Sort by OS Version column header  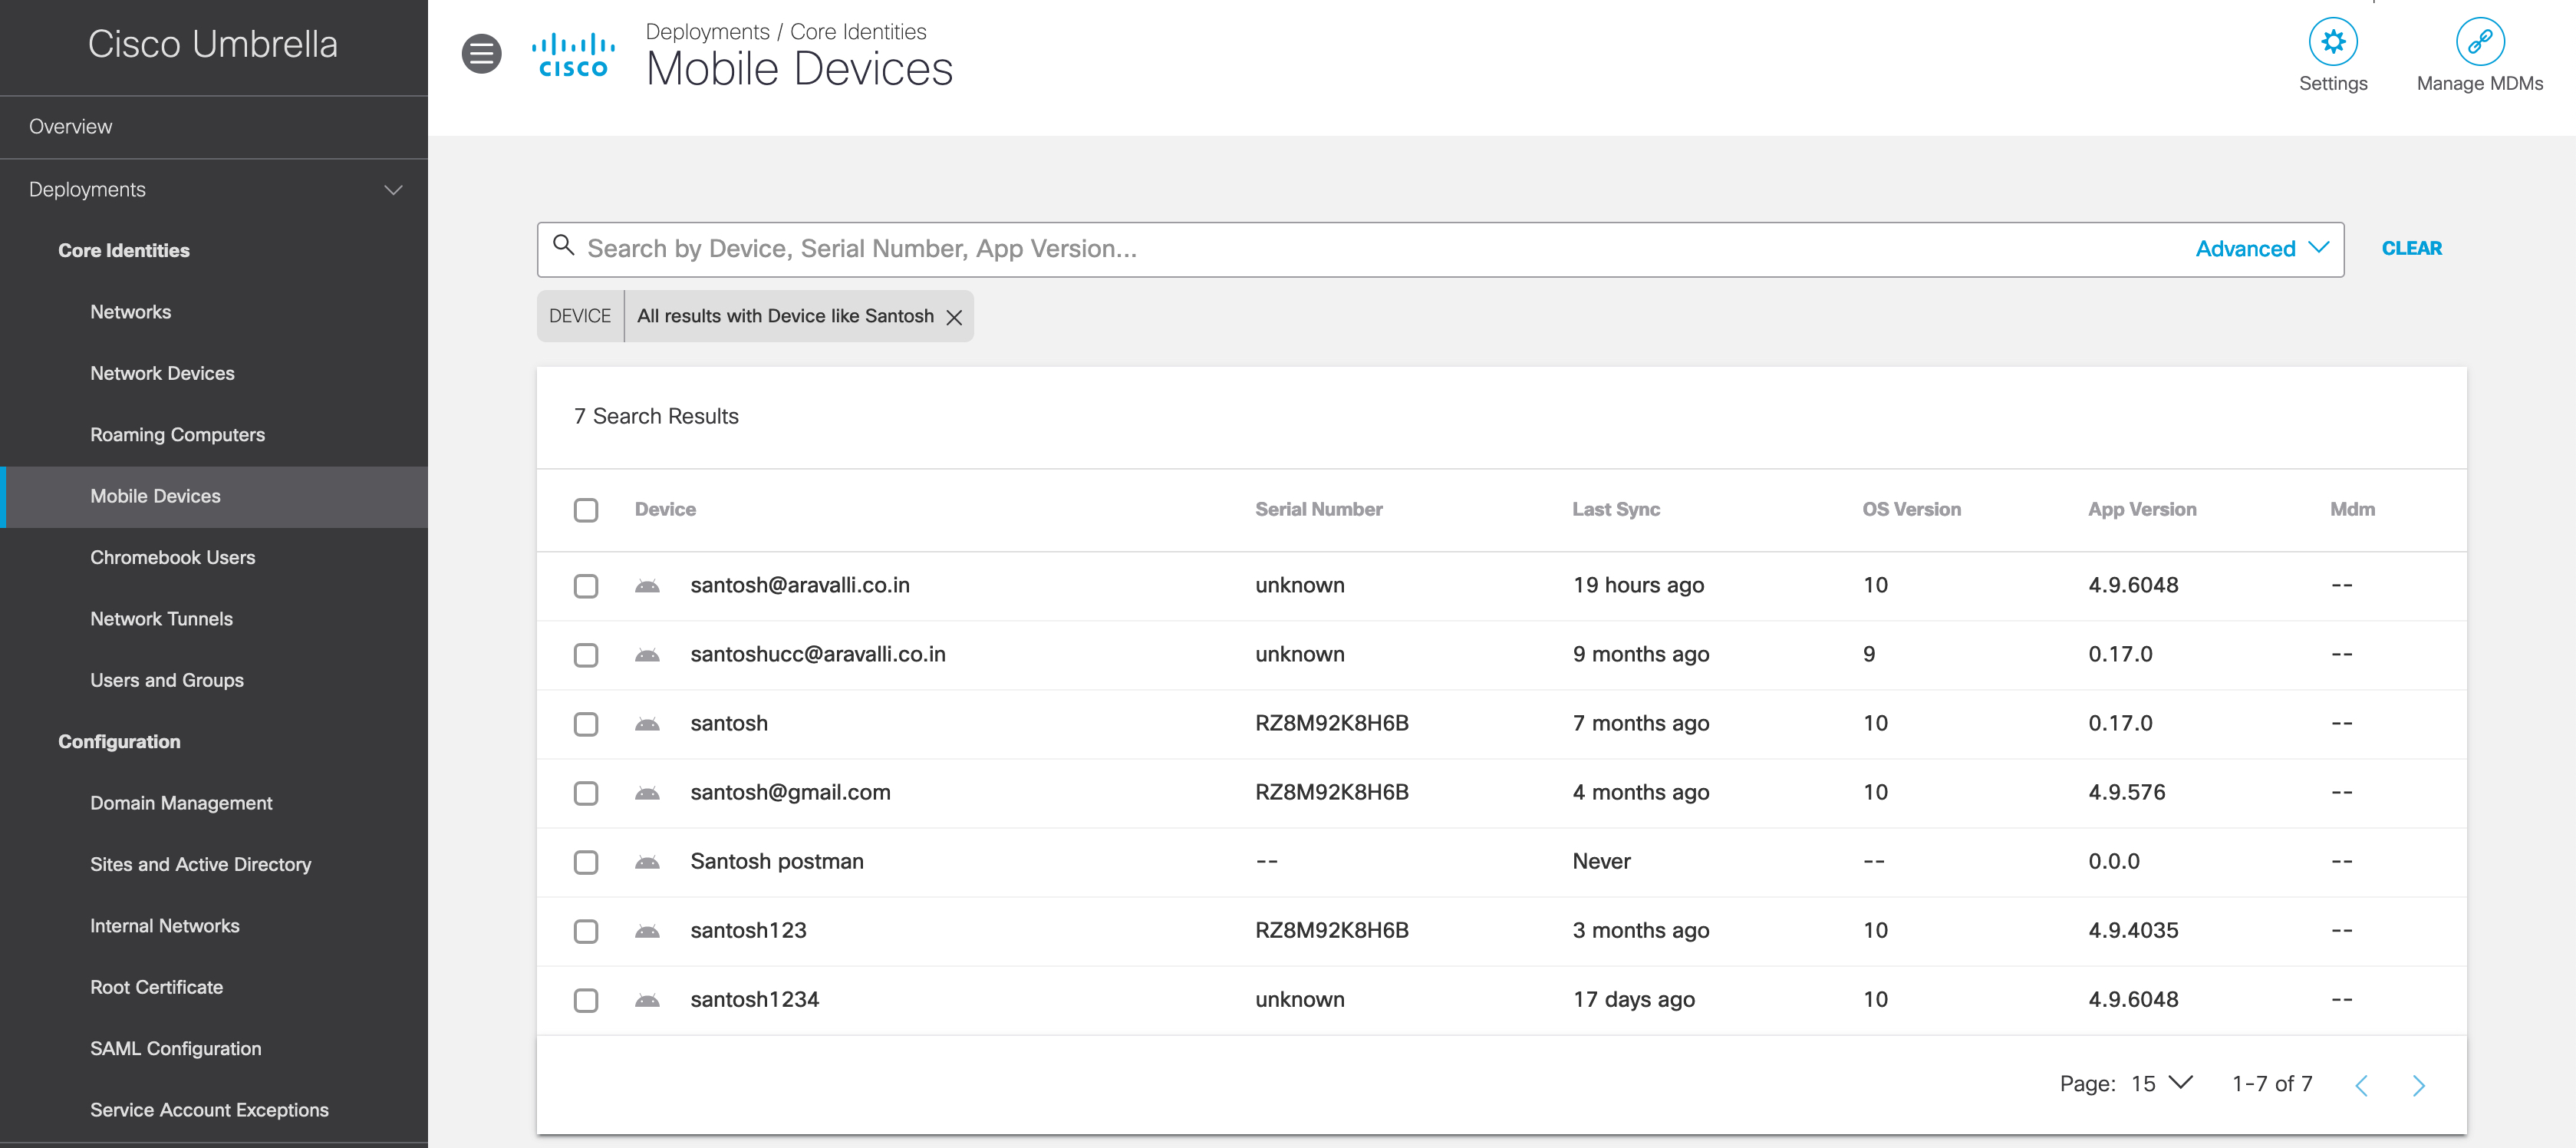[1910, 510]
